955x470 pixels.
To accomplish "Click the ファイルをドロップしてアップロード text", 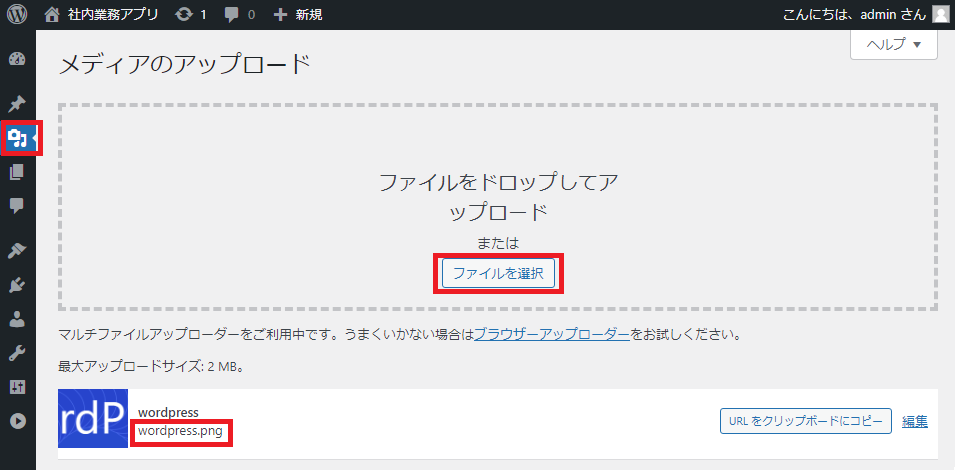I will (498, 197).
